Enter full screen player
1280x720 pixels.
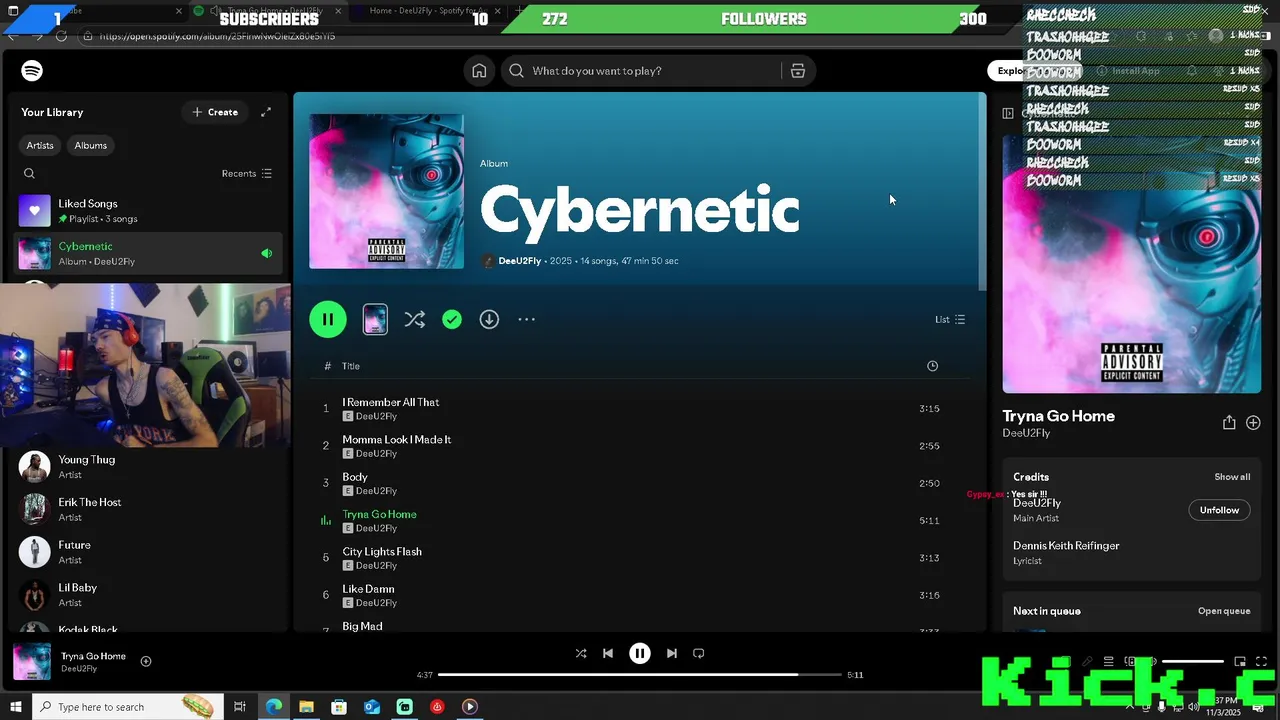pyautogui.click(x=1261, y=662)
